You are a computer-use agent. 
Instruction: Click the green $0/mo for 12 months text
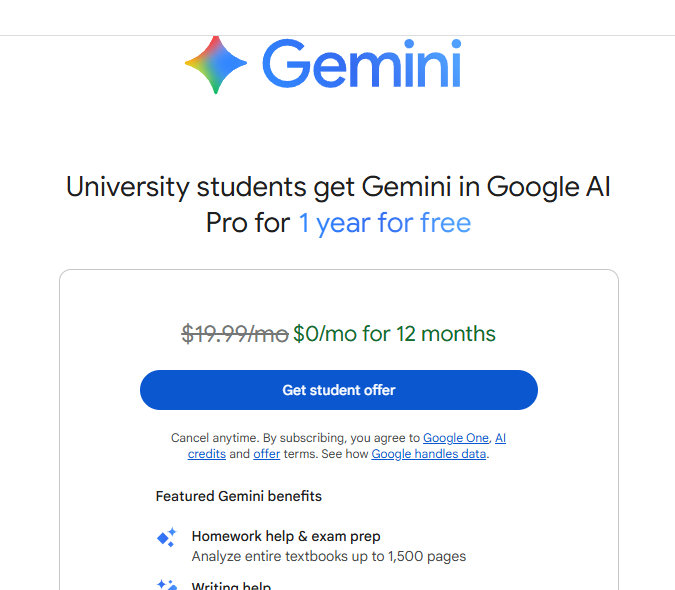coord(394,333)
